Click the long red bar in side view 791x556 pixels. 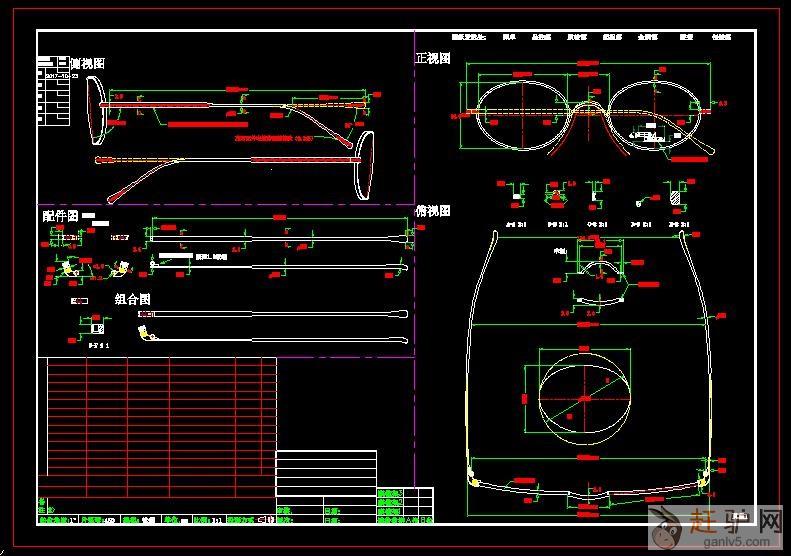(x=211, y=125)
